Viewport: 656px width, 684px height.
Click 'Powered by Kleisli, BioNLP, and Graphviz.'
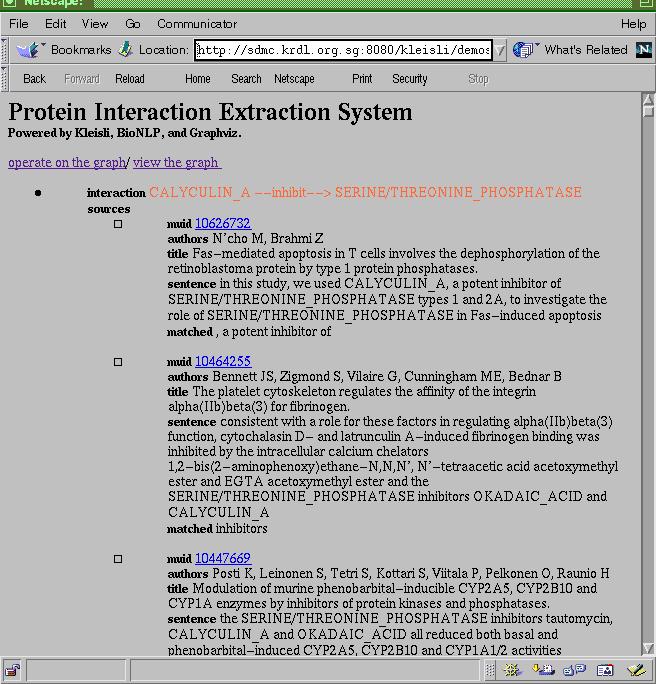[125, 133]
